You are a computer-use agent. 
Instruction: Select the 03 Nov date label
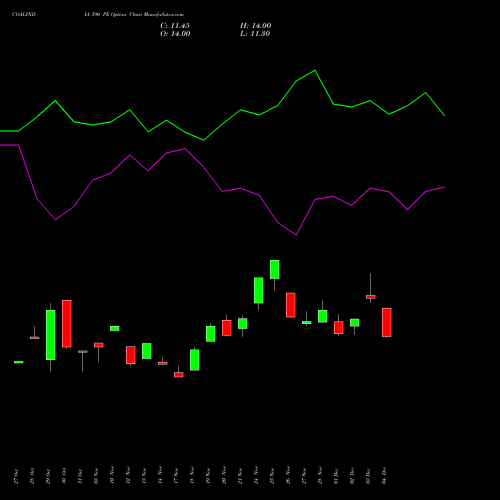96,475
